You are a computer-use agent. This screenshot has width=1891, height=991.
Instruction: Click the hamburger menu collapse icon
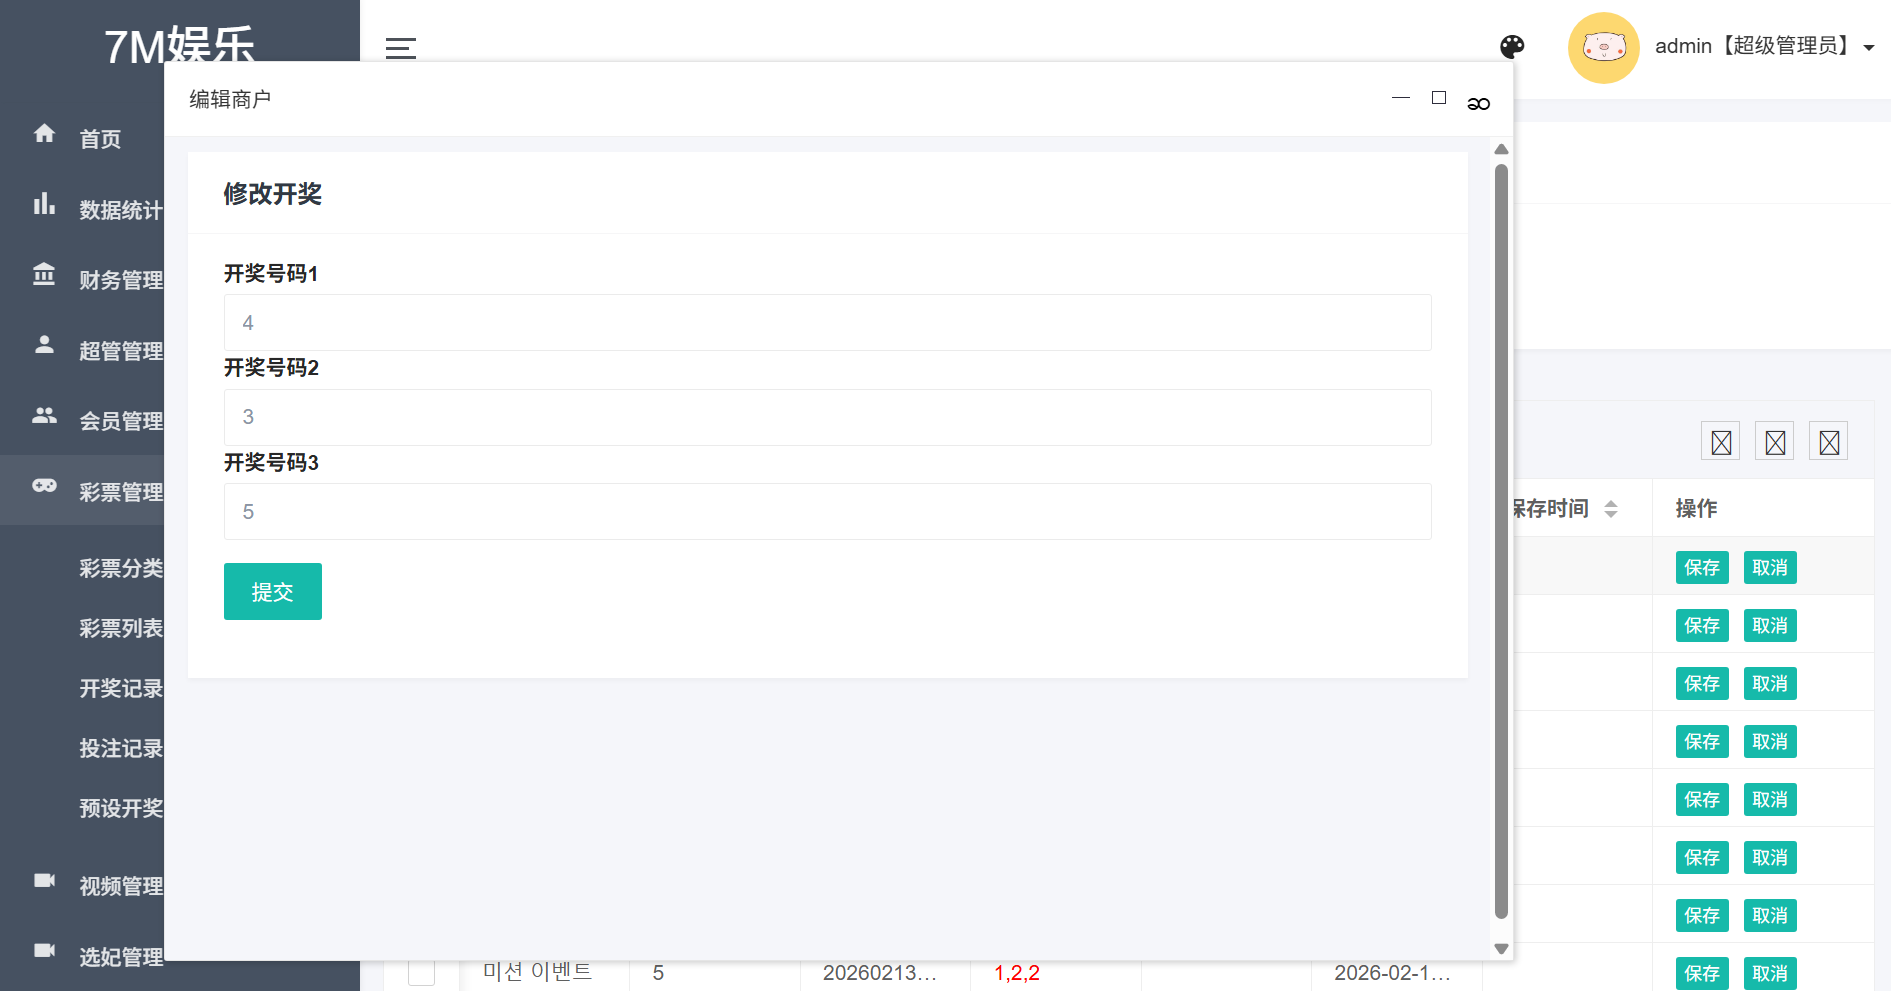point(400,47)
